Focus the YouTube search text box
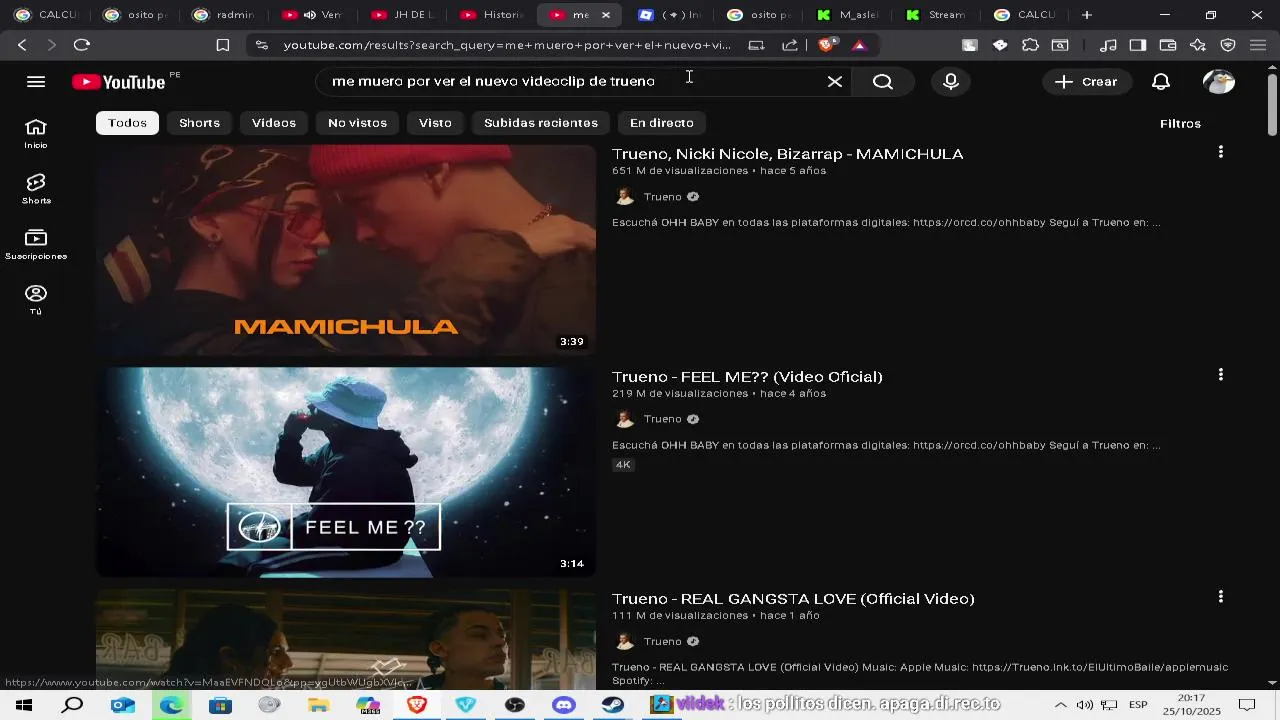This screenshot has height=720, width=1280. point(575,82)
